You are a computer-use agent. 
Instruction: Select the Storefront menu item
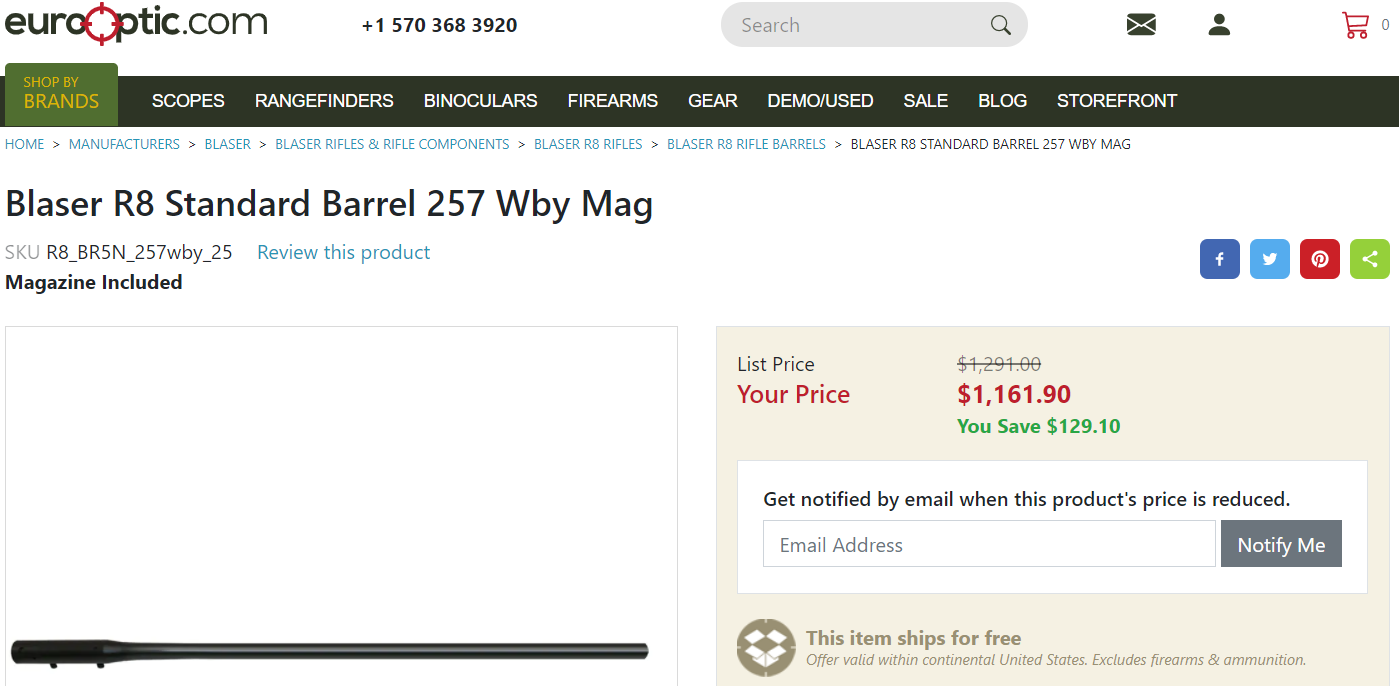point(1117,101)
